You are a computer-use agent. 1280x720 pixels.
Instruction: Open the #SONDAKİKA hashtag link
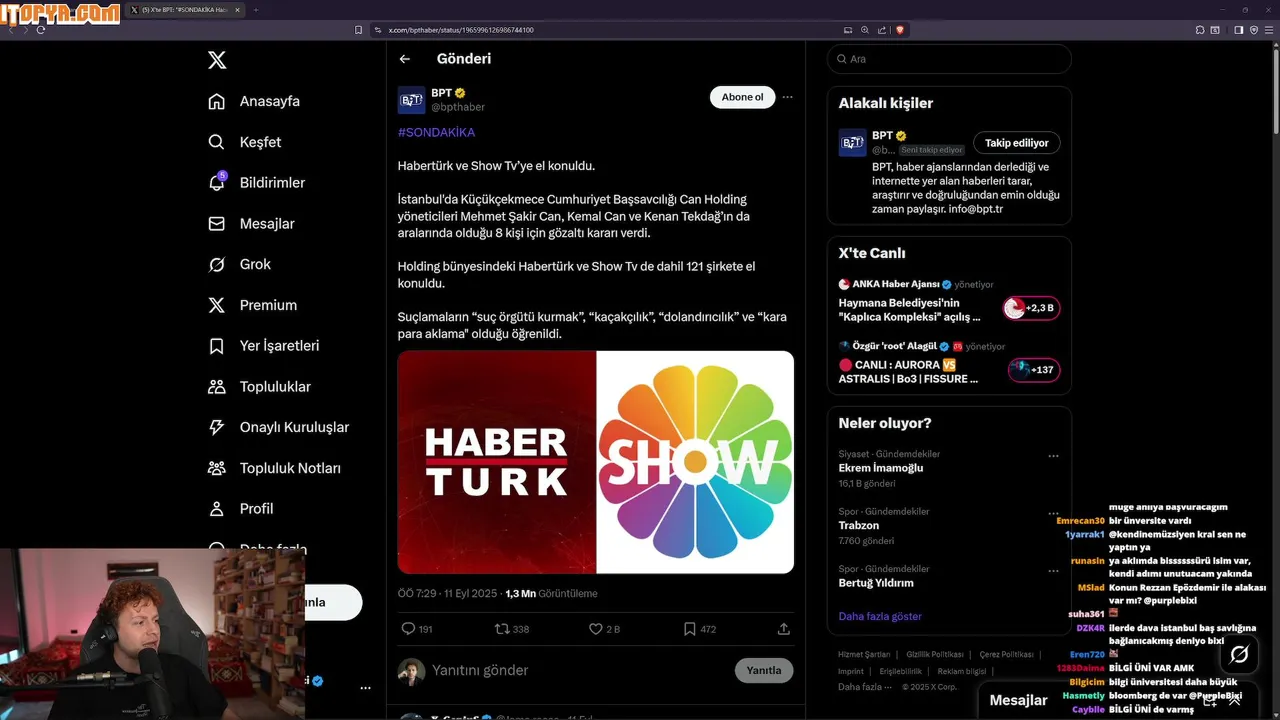[436, 132]
